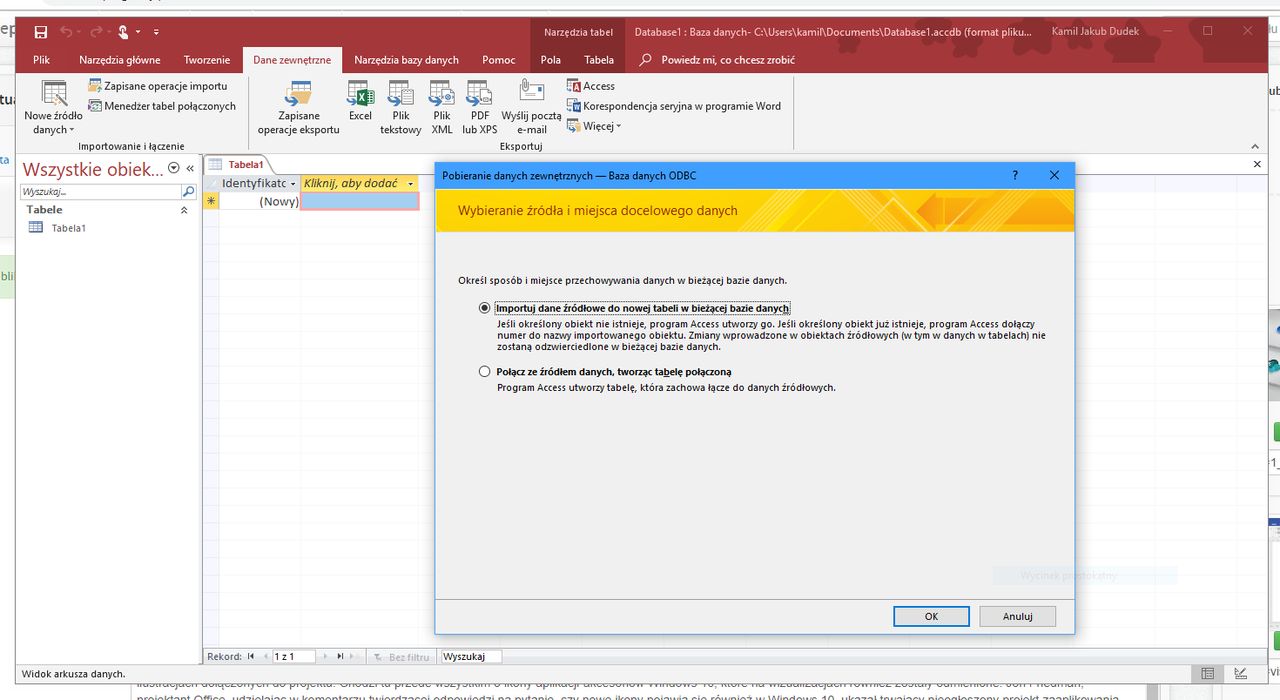Click OK in the ODBC dialog
The image size is (1280, 700).
[x=931, y=616]
